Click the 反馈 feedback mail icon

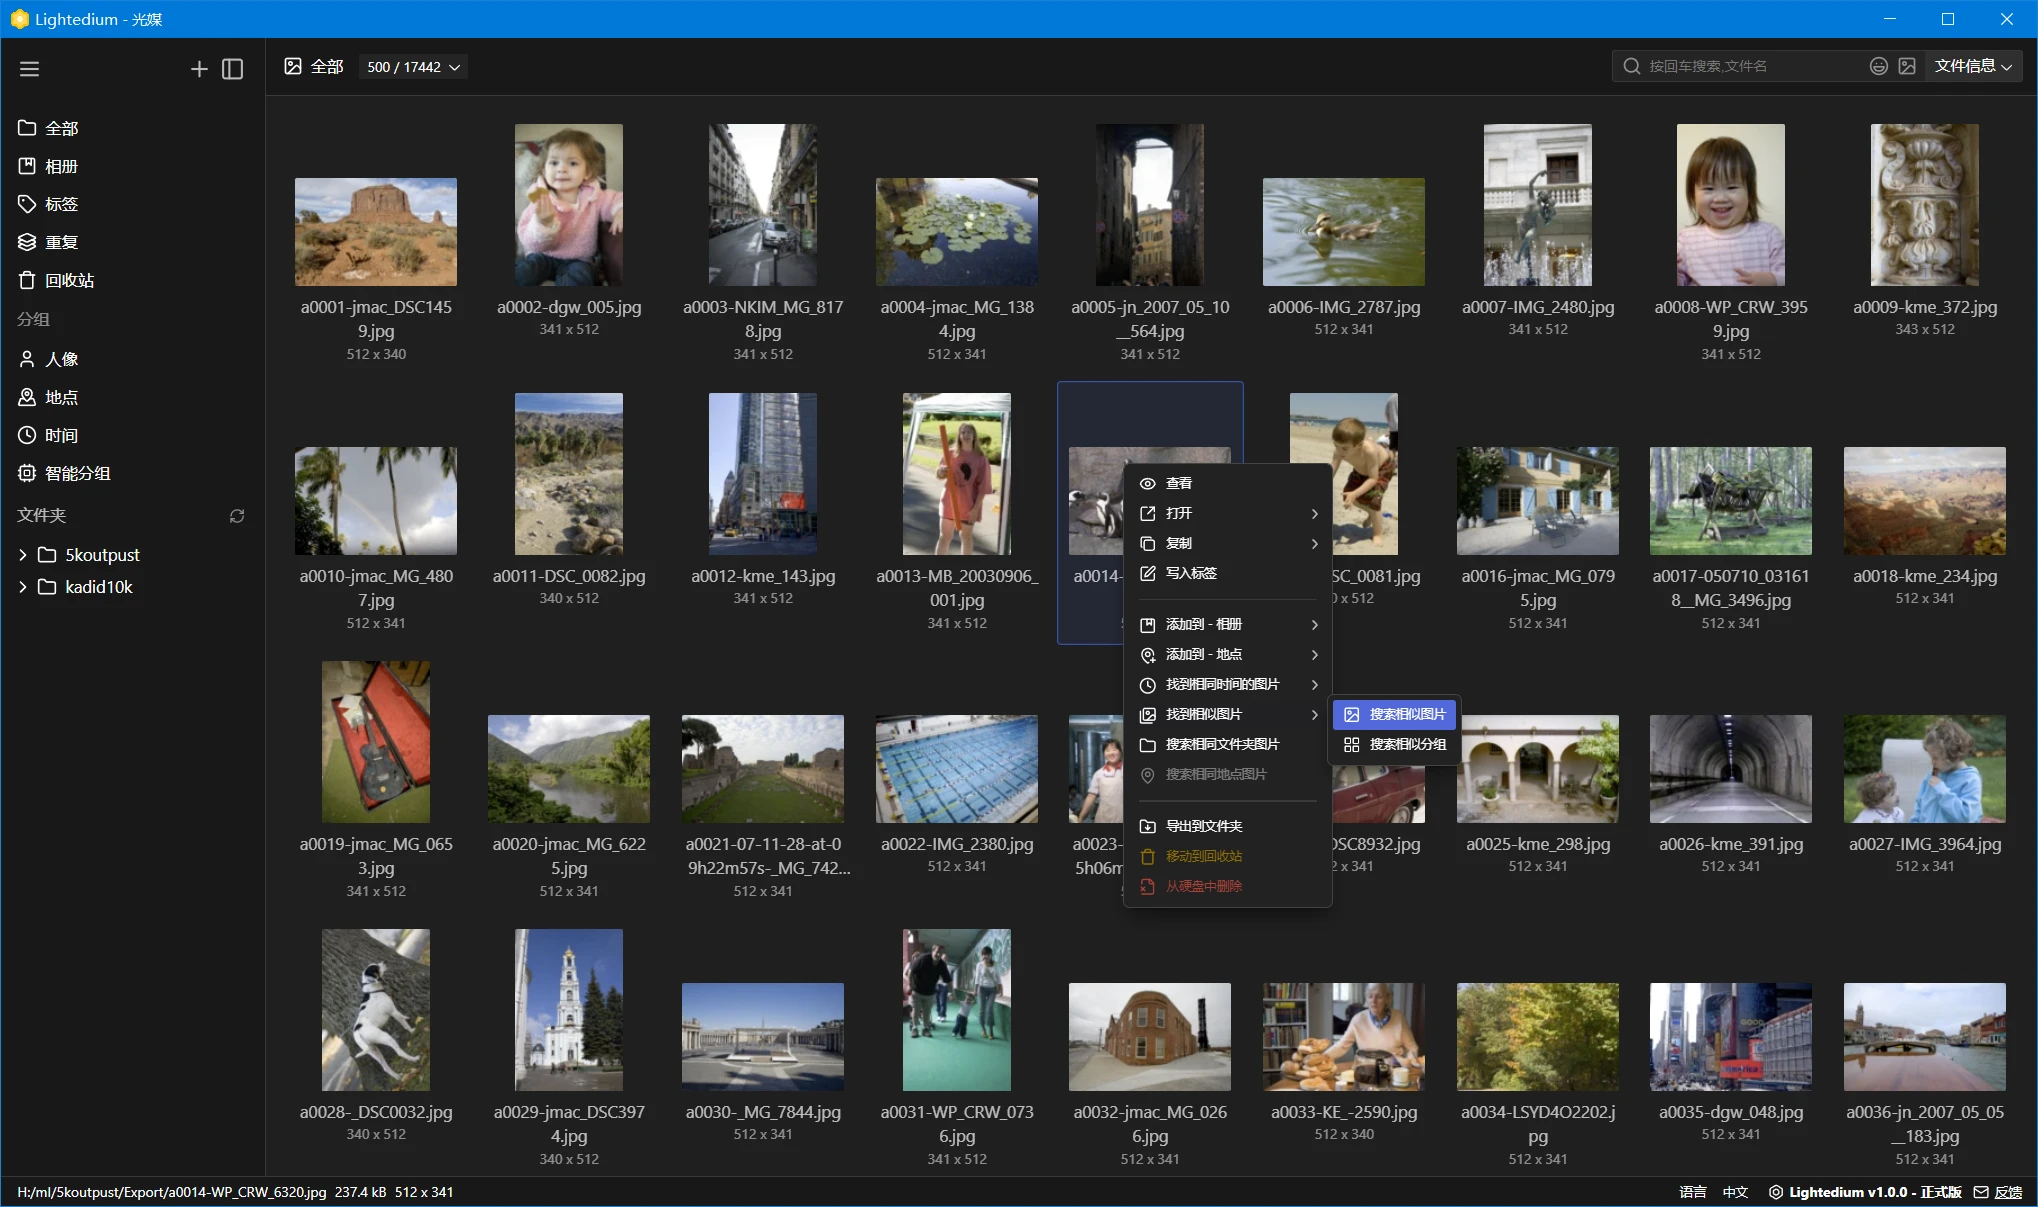(x=1980, y=1192)
